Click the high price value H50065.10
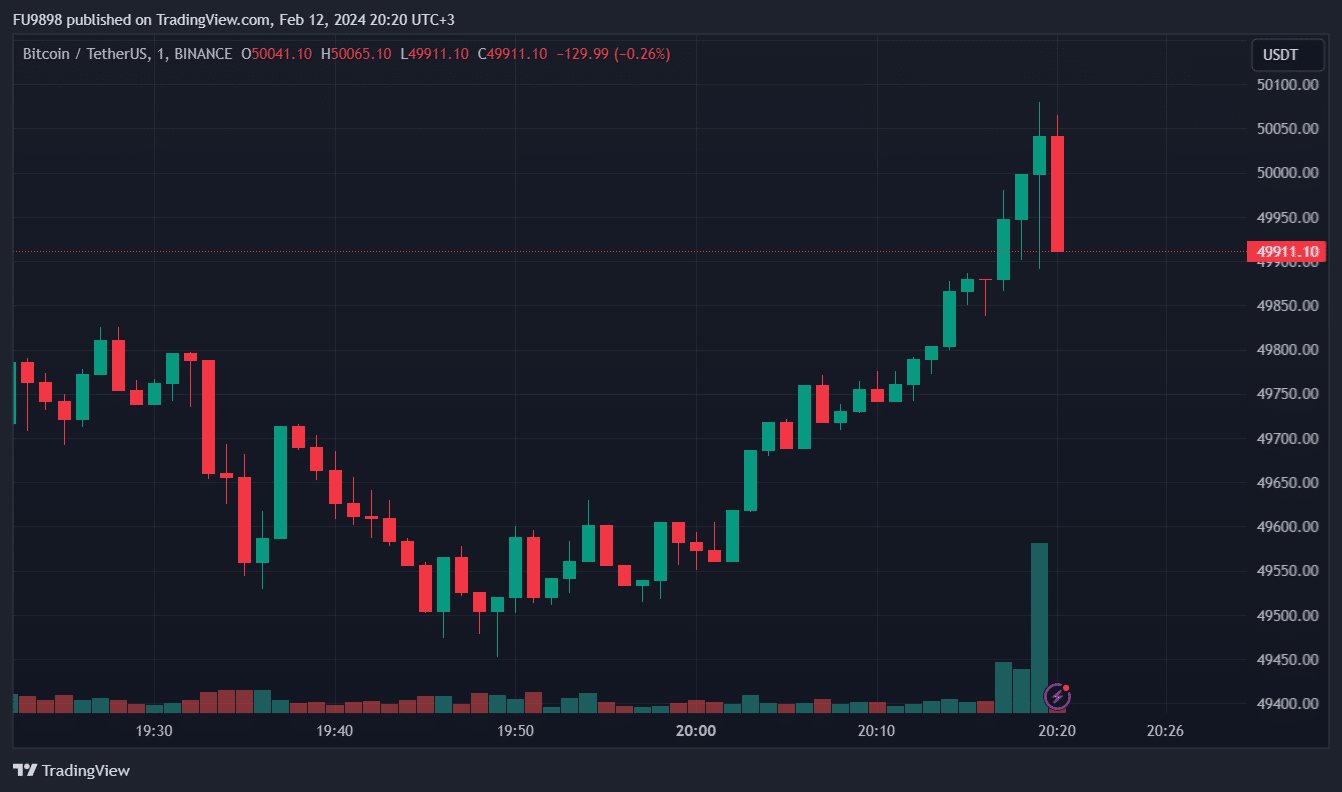 (x=356, y=54)
